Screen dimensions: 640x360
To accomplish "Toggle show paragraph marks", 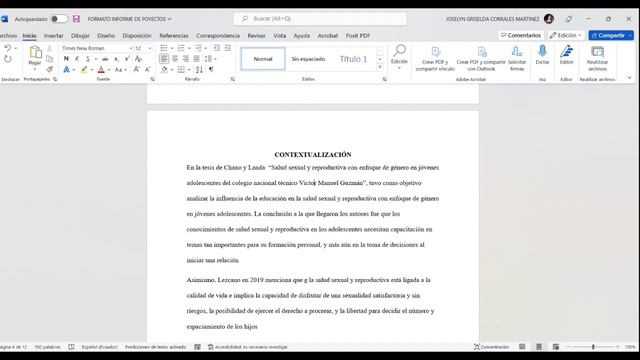I will pos(211,70).
